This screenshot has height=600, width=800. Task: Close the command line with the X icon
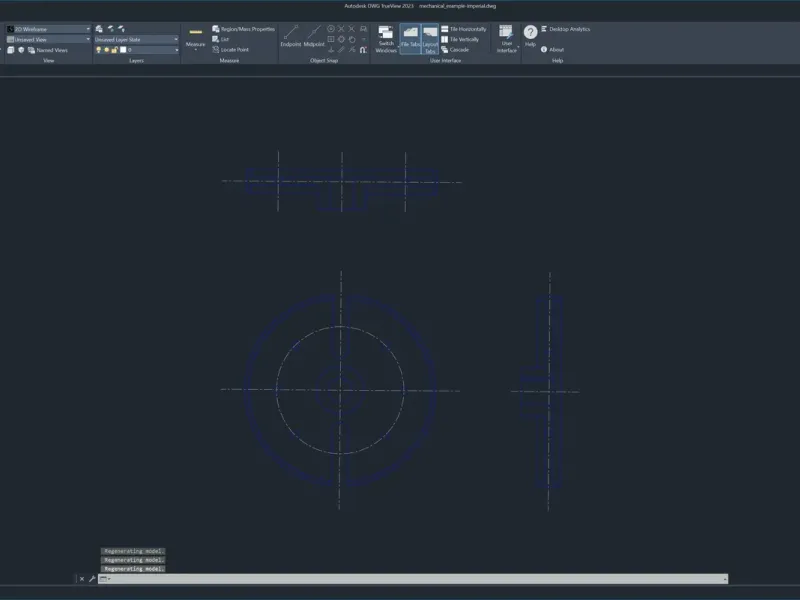(x=82, y=579)
